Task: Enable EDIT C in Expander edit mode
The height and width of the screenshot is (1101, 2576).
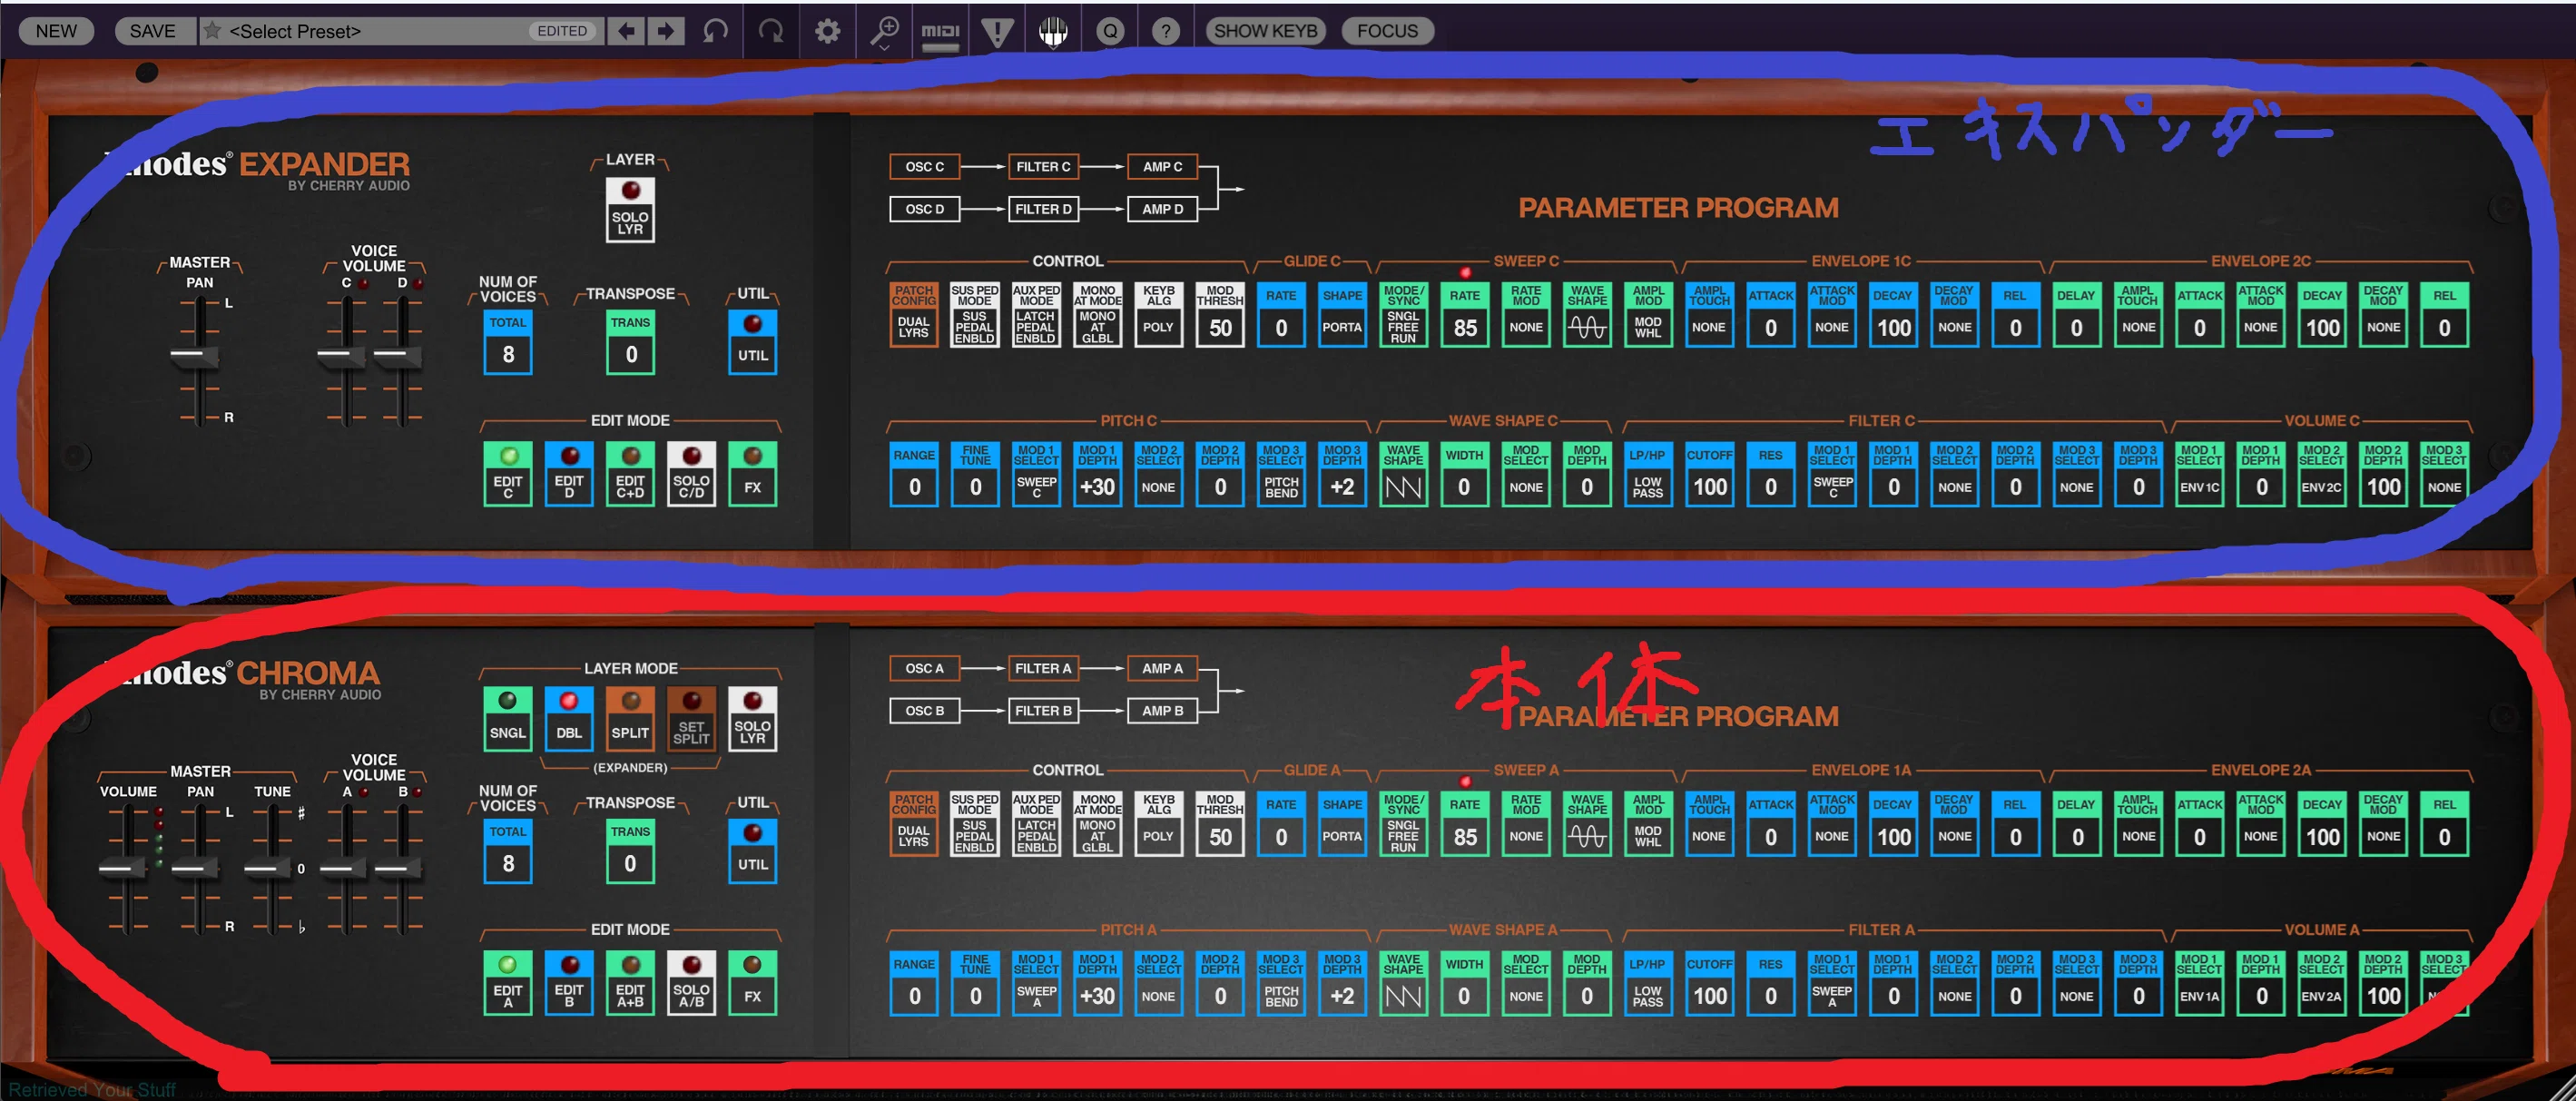Action: [x=508, y=474]
